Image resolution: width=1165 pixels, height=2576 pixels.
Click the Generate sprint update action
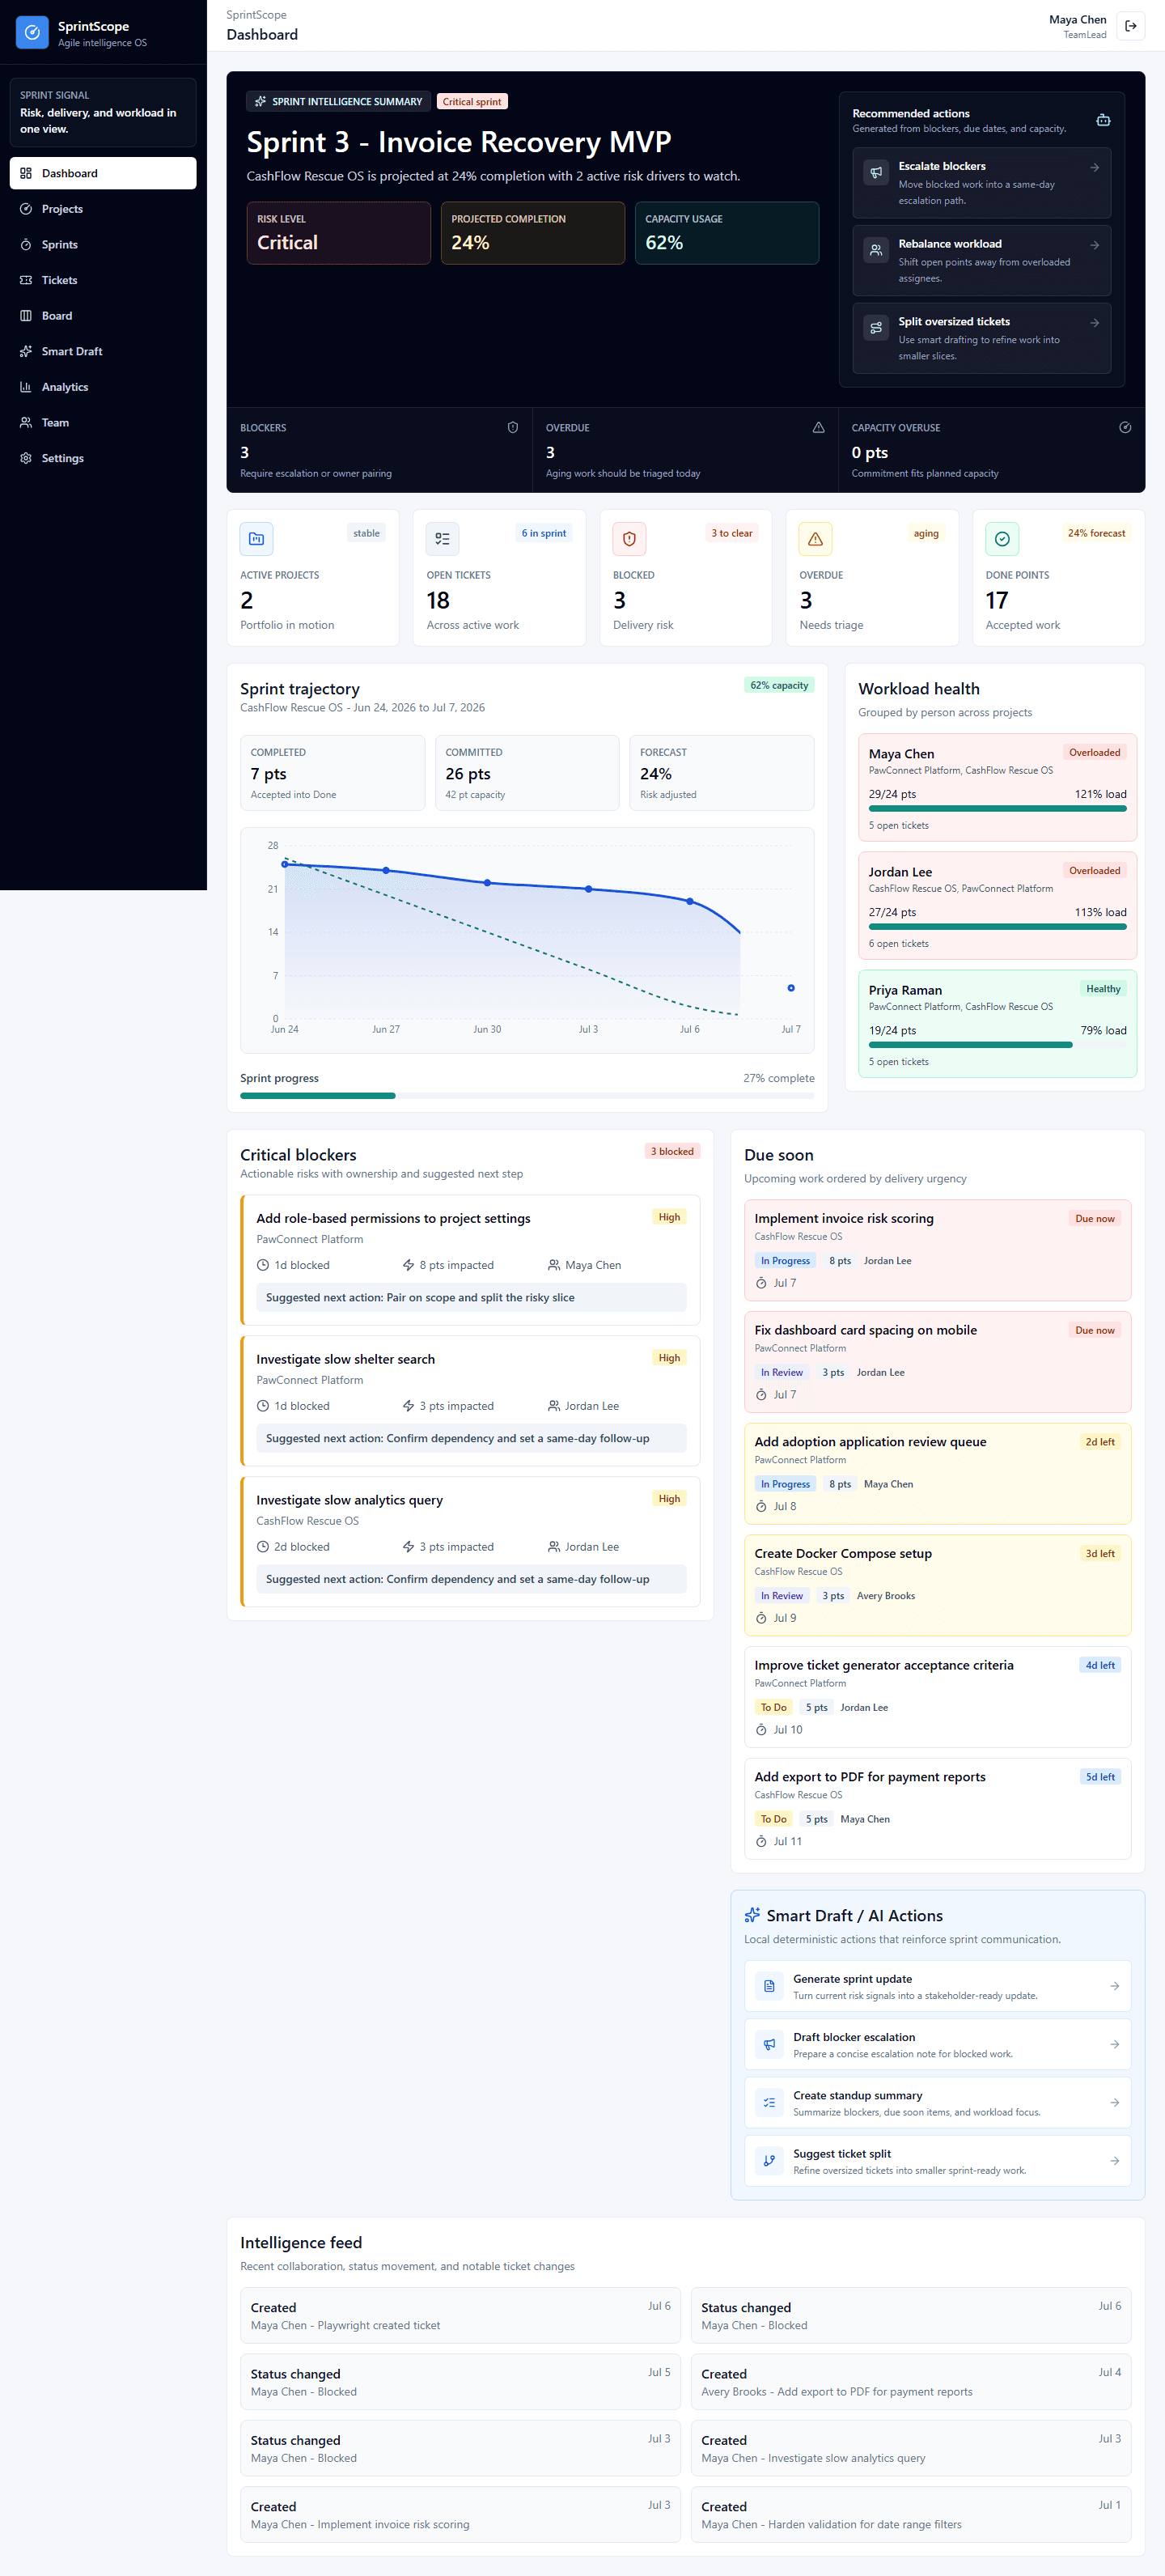click(x=938, y=1986)
